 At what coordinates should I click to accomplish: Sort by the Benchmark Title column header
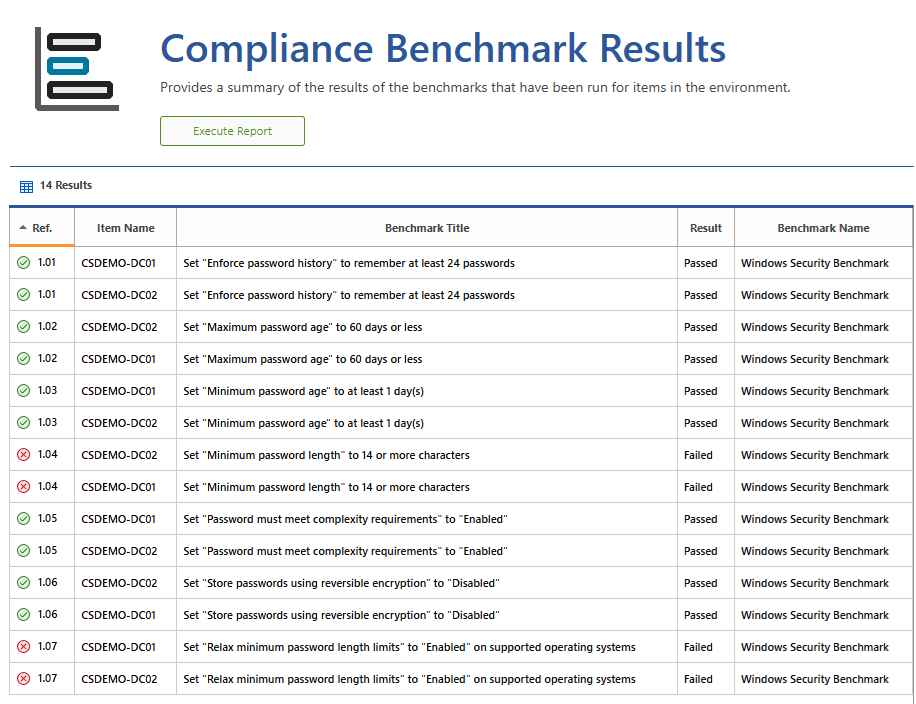click(427, 228)
